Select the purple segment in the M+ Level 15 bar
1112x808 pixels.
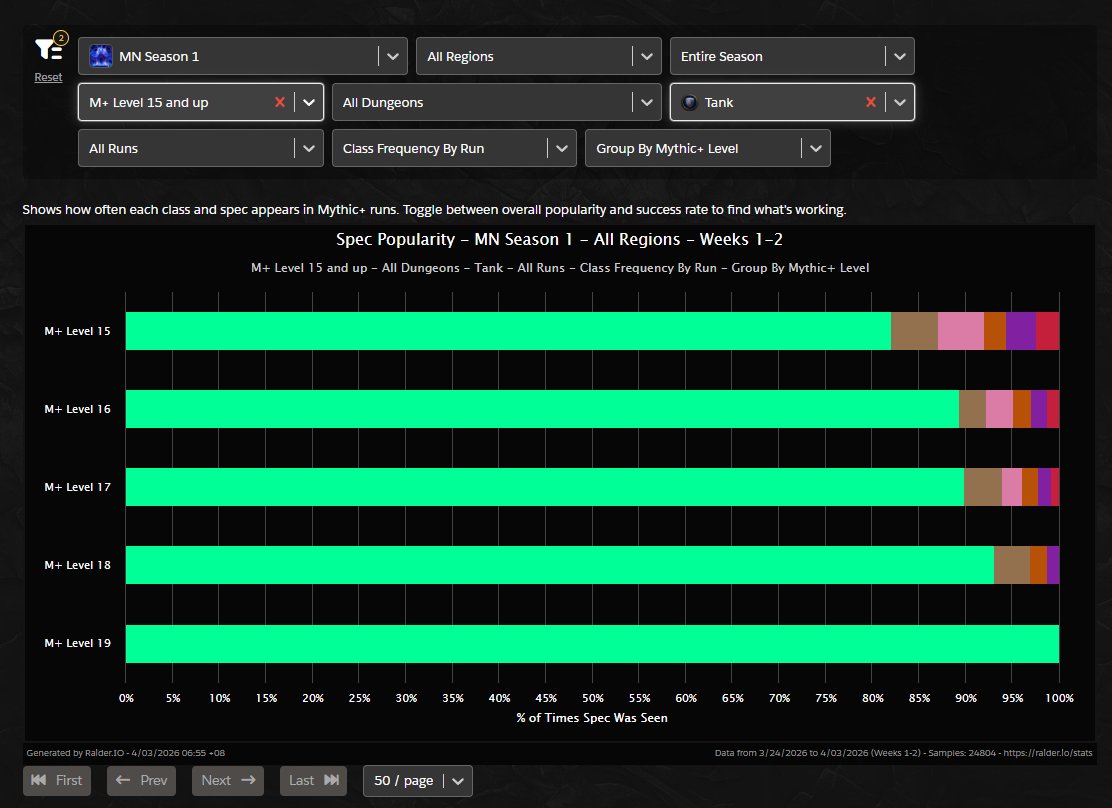(1021, 331)
